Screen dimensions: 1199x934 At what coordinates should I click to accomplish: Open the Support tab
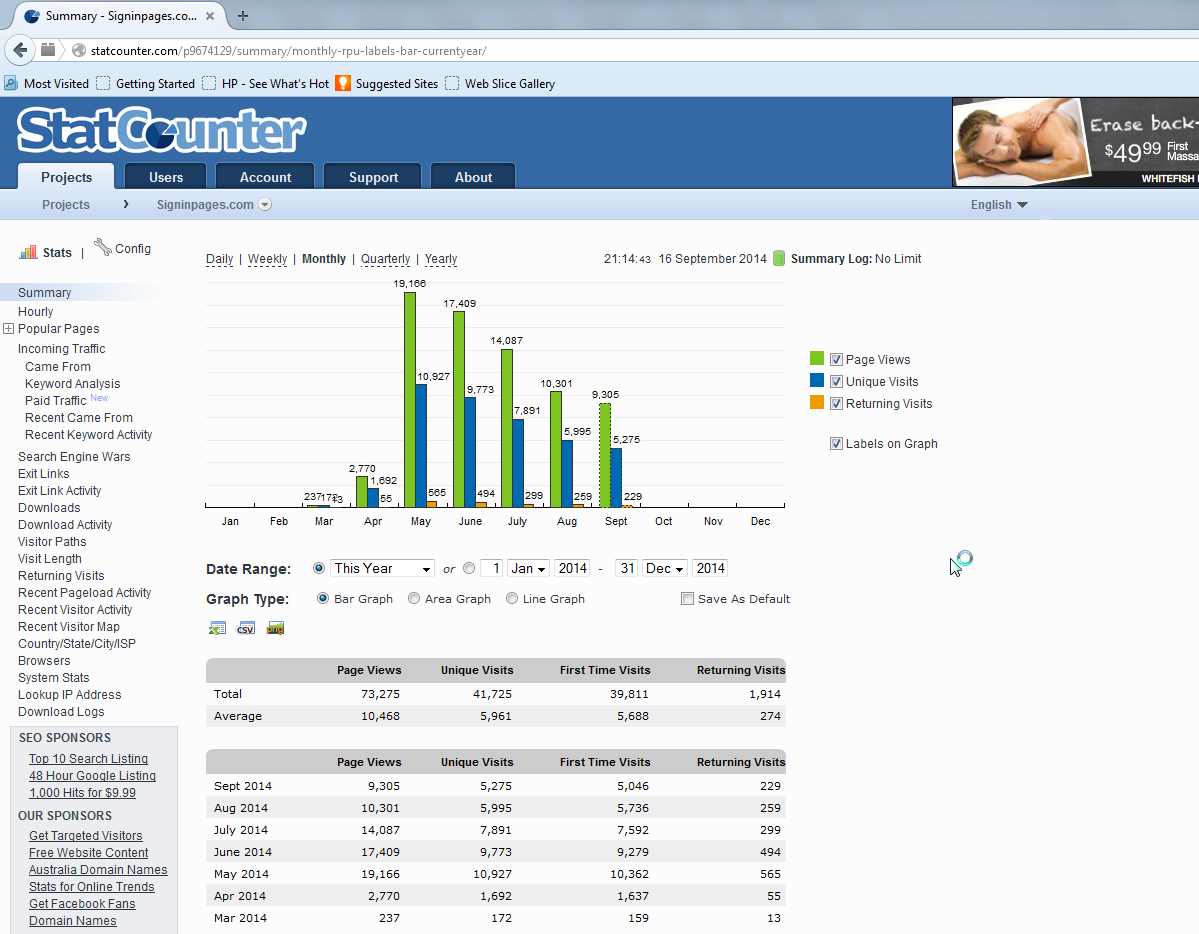373,177
